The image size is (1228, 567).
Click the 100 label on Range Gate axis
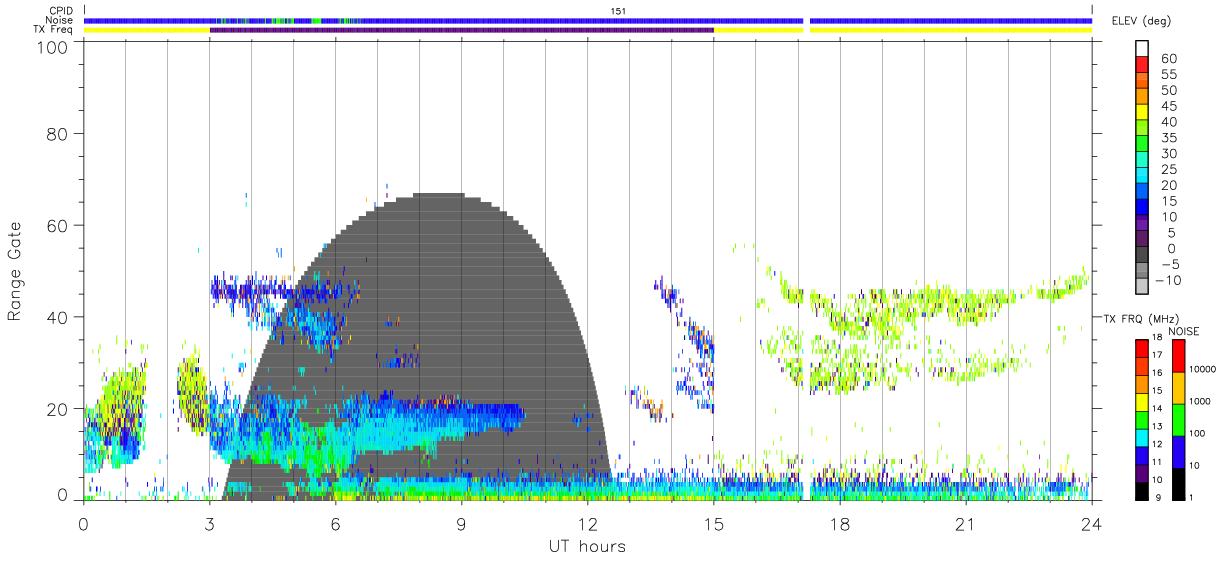51,47
